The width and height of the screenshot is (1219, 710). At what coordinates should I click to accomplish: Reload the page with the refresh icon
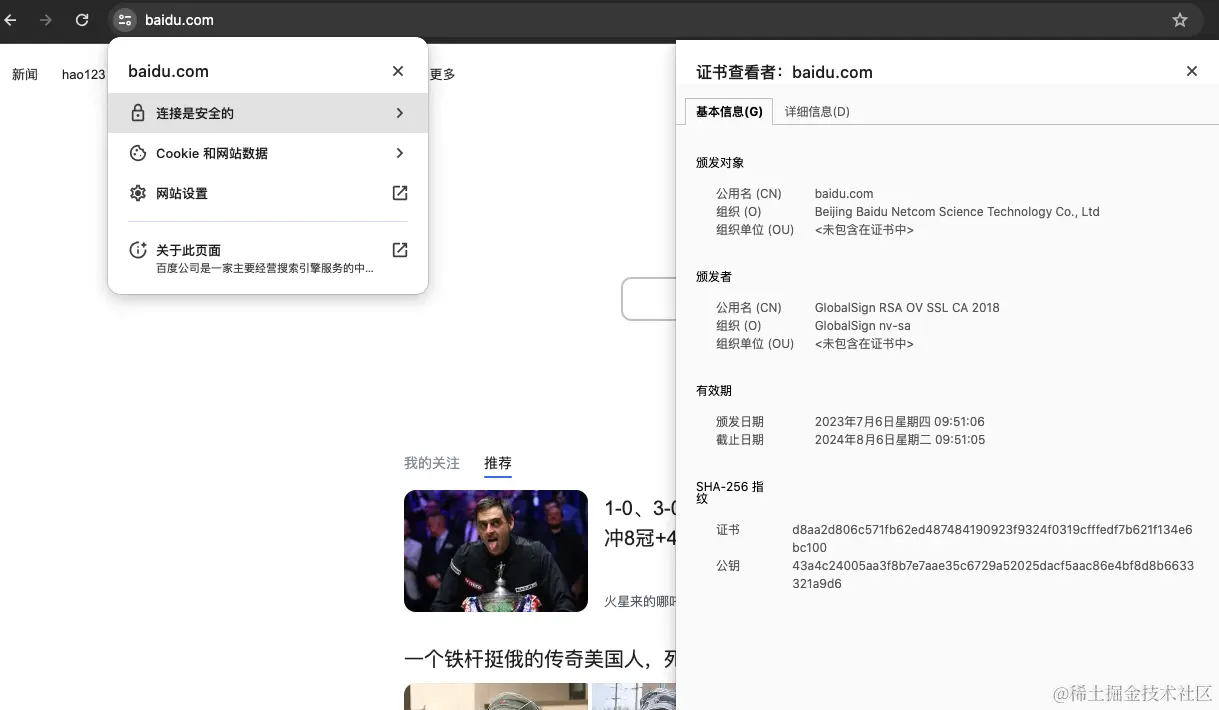click(82, 20)
